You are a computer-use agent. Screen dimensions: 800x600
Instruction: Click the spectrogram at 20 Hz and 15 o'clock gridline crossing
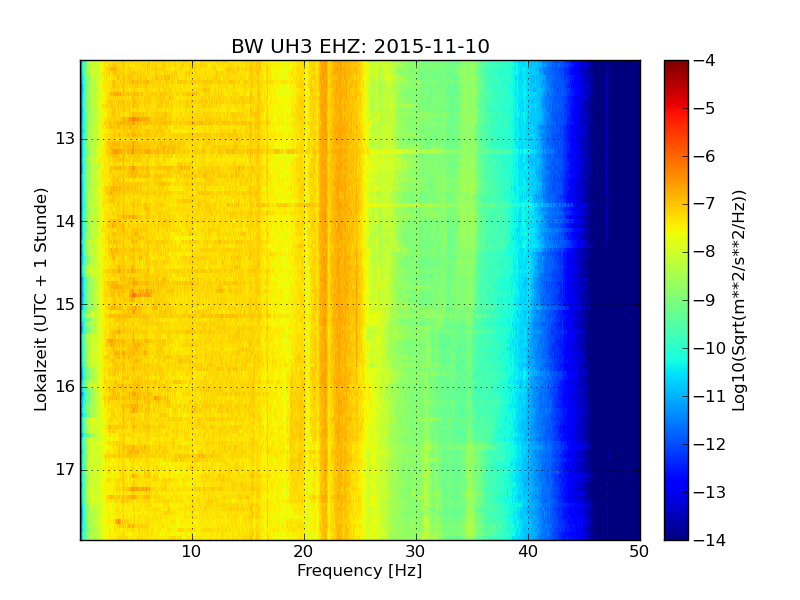pyautogui.click(x=305, y=305)
